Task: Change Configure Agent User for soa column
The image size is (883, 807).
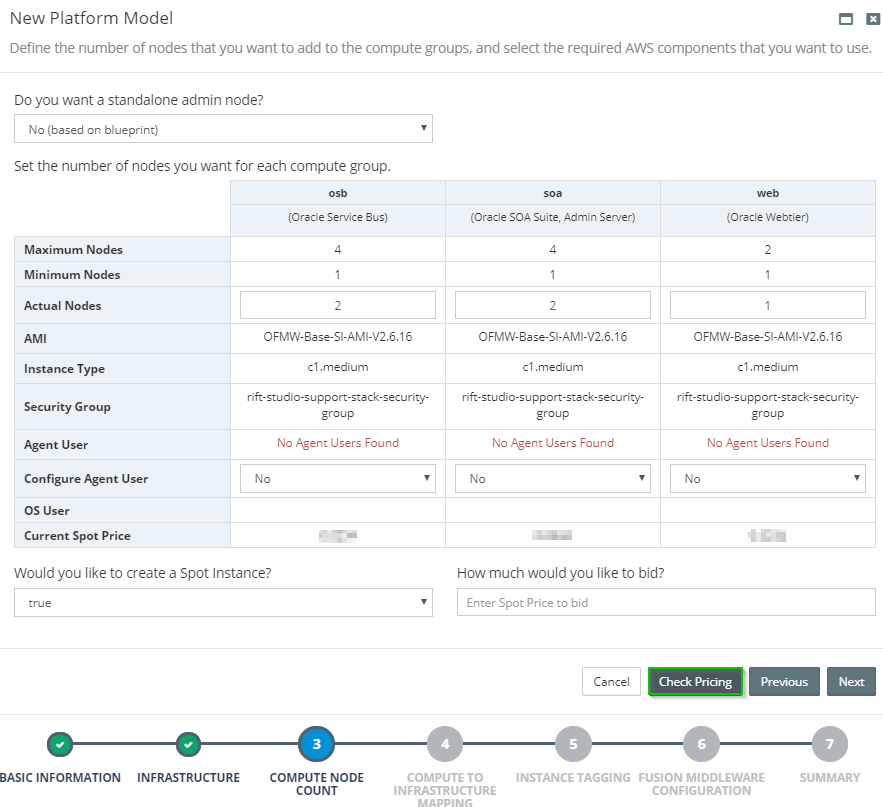Action: [x=552, y=478]
